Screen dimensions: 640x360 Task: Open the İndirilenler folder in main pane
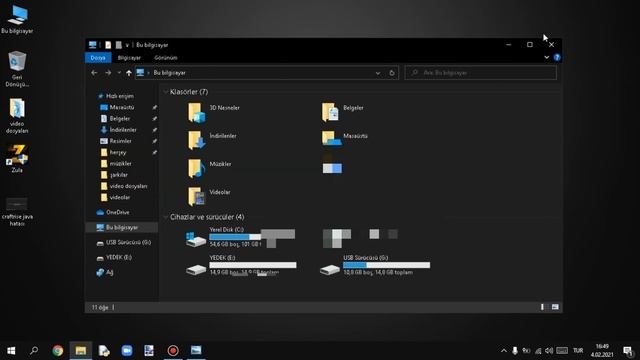pyautogui.click(x=212, y=140)
